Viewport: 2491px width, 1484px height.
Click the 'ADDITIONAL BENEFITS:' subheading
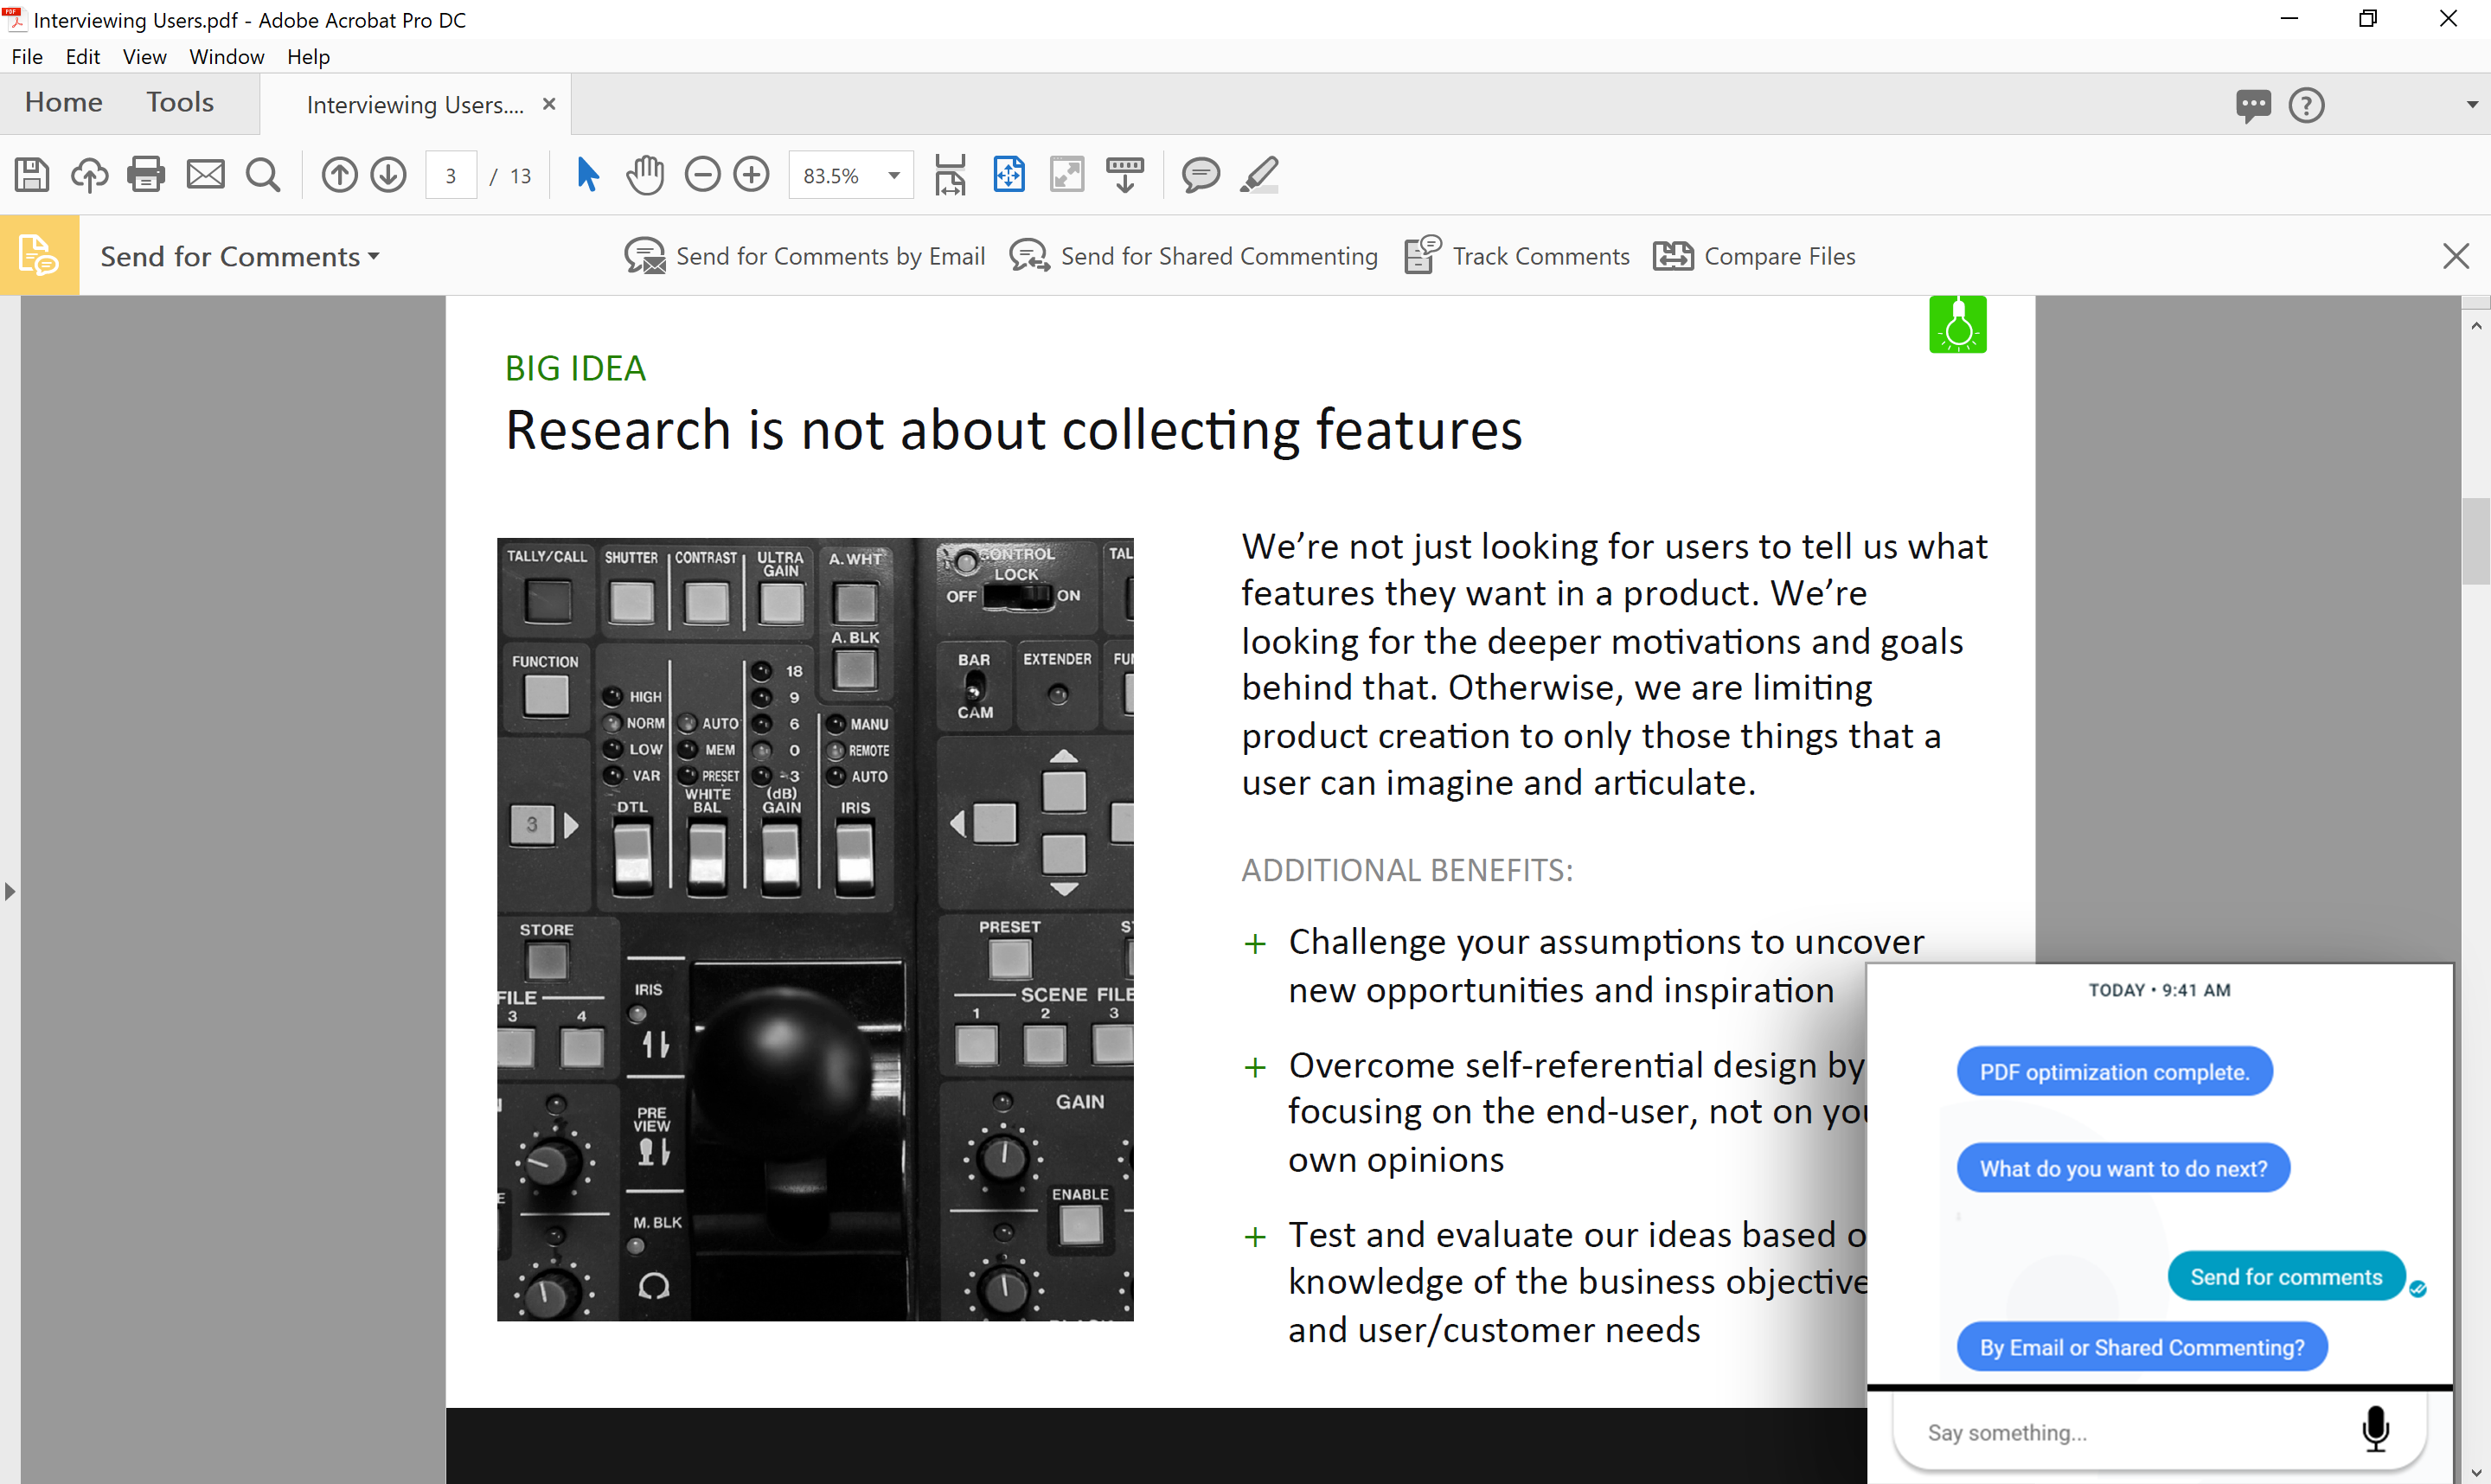(1407, 870)
